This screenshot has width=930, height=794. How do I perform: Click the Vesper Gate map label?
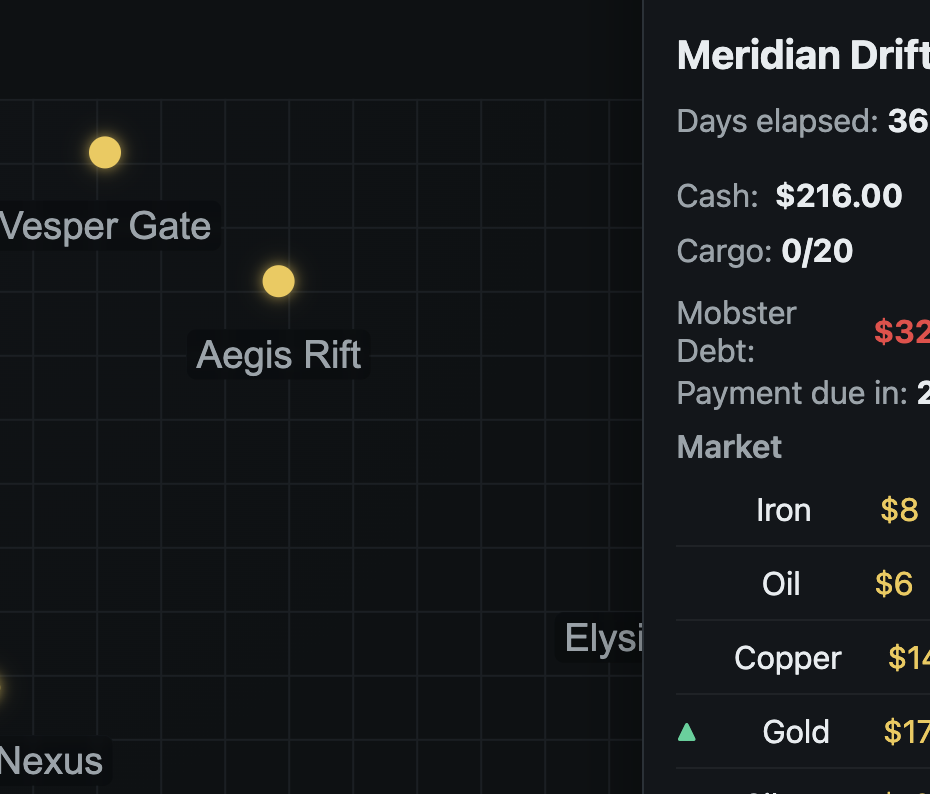[106, 226]
